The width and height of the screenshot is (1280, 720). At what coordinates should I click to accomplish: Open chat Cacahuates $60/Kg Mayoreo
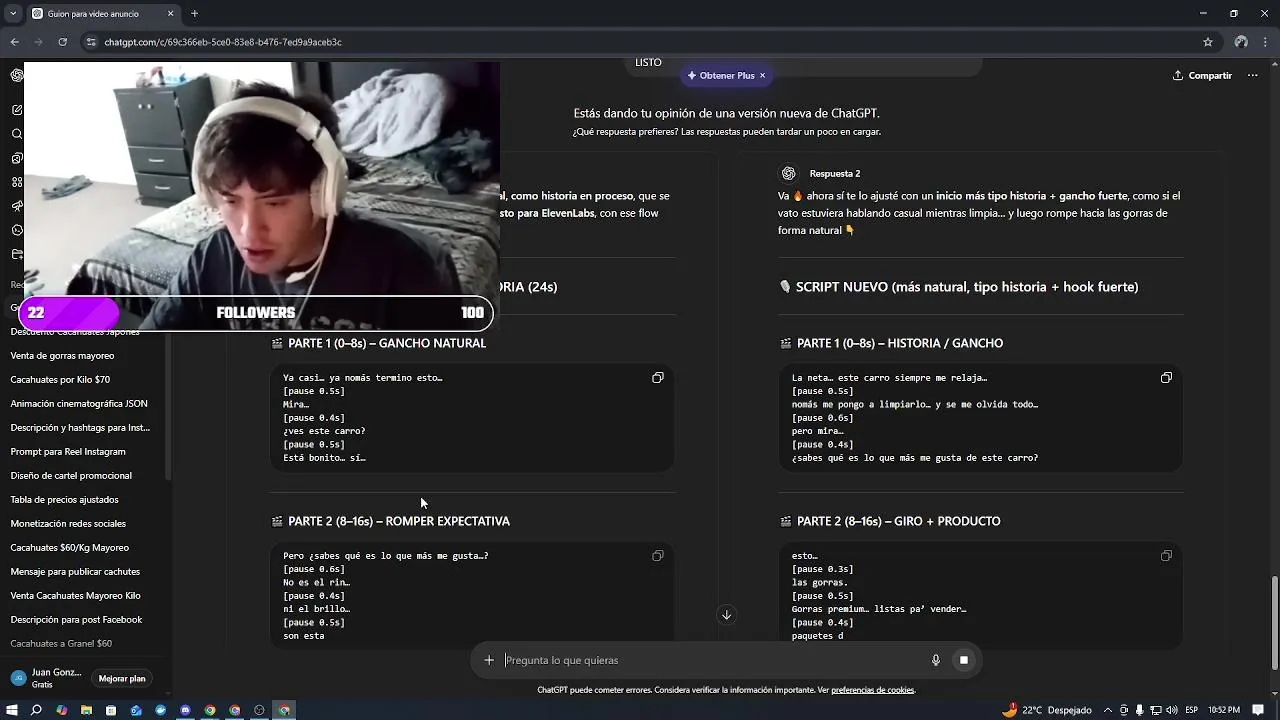69,547
